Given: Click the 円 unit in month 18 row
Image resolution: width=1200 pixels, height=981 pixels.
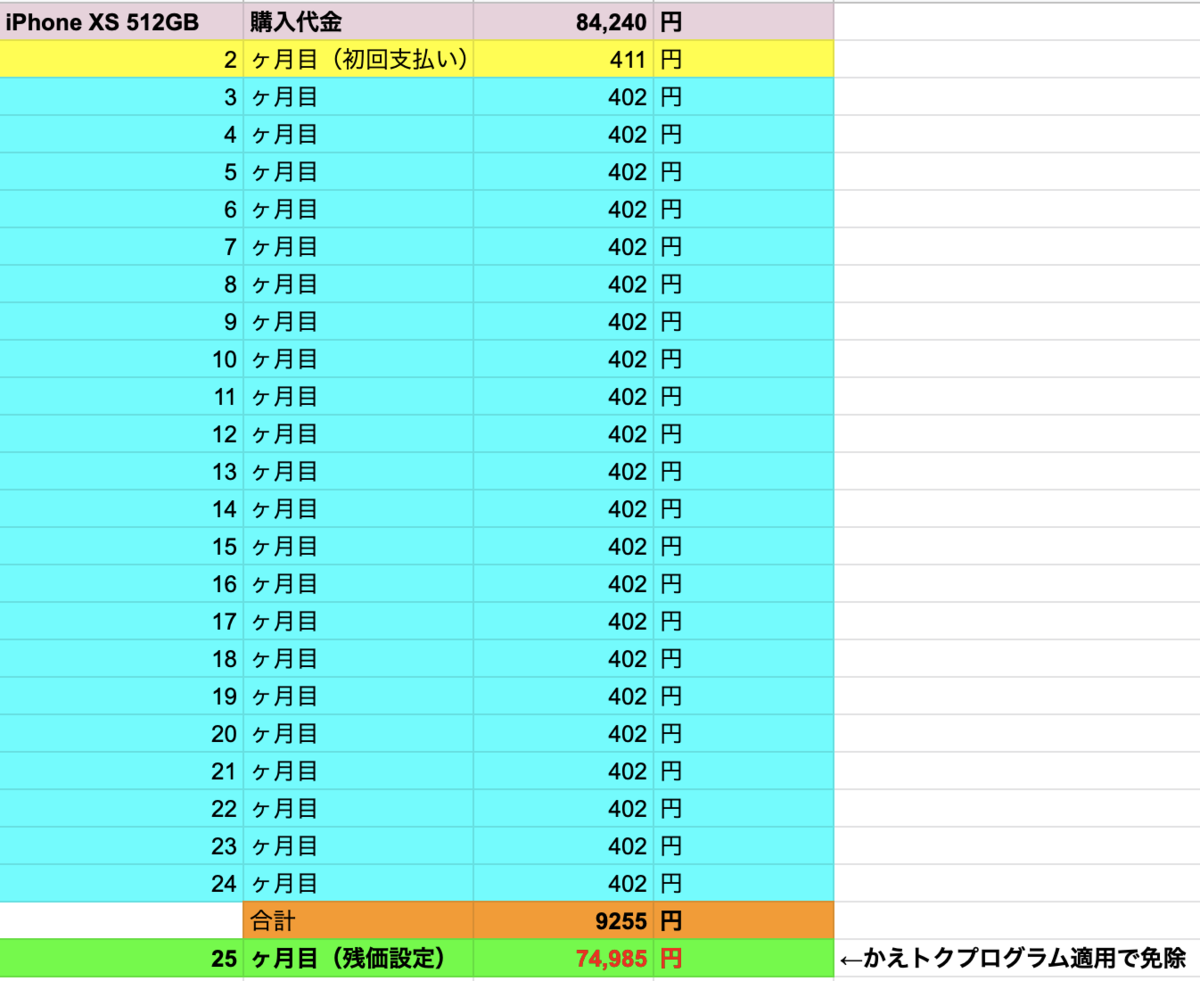Looking at the screenshot, I should tap(744, 660).
